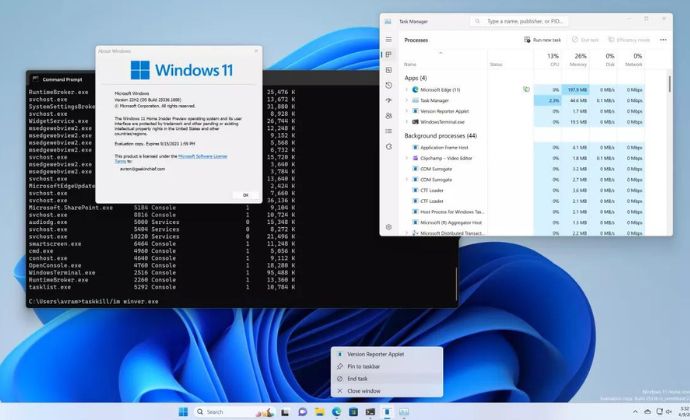Sort processes by Status column header
The image size is (690, 420).
(510, 59)
